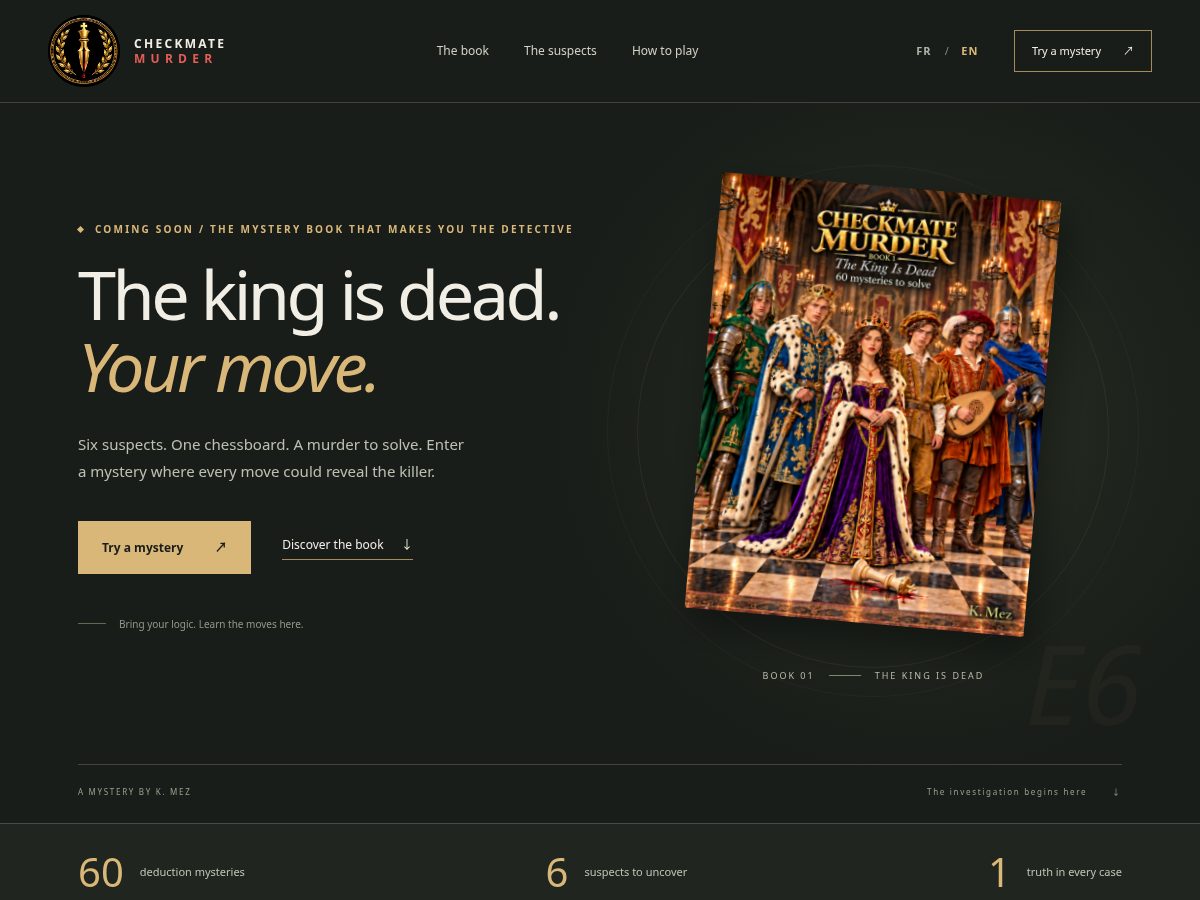Image resolution: width=1200 pixels, height=900 pixels.
Task: Click the '1 truth in every case' stat
Action: tap(1055, 872)
